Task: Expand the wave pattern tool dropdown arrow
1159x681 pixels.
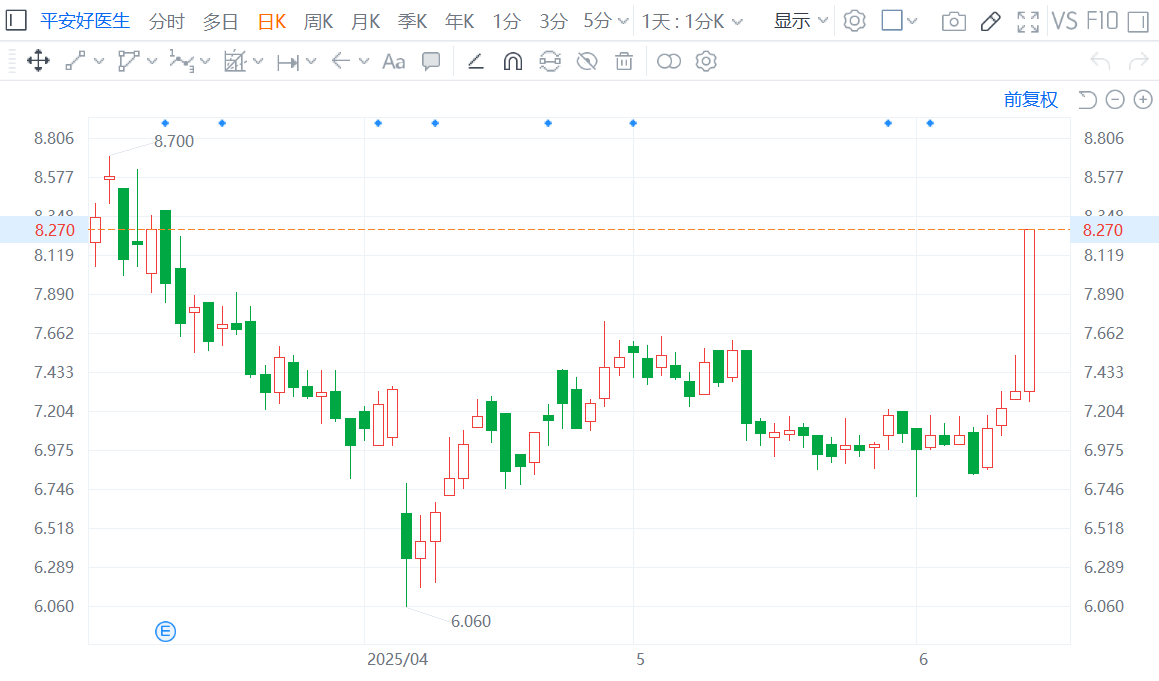Action: [x=205, y=61]
